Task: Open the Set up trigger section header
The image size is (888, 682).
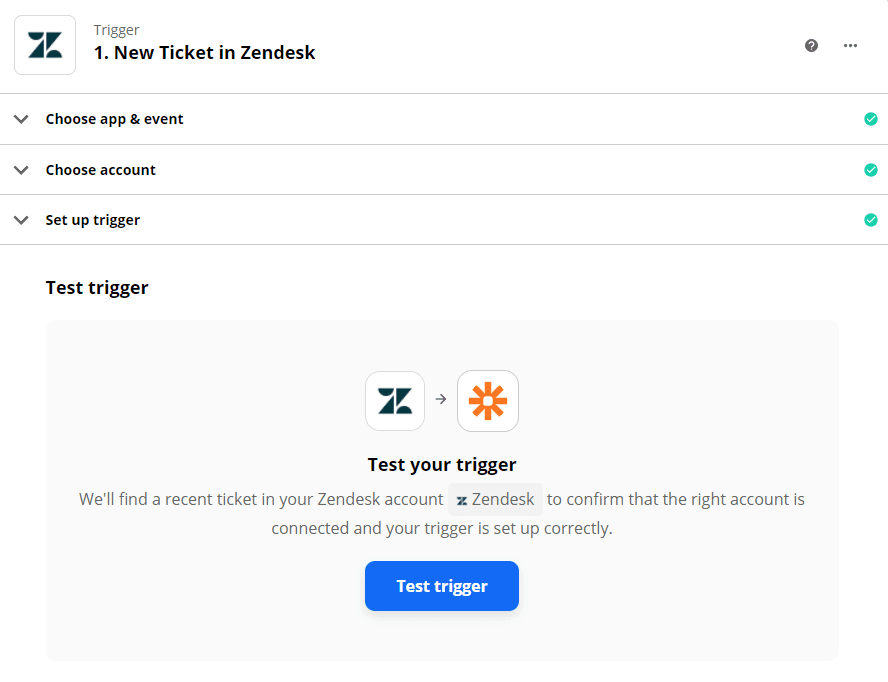Action: coord(92,219)
